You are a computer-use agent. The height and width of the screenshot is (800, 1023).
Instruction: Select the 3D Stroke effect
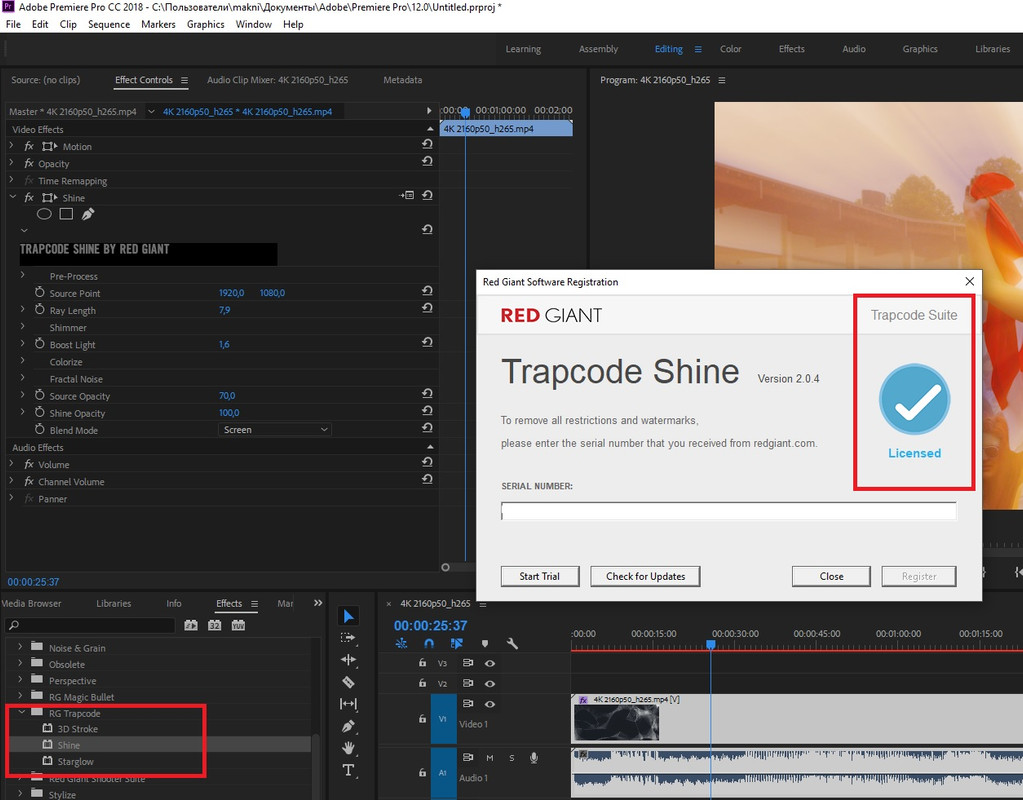pyautogui.click(x=78, y=729)
